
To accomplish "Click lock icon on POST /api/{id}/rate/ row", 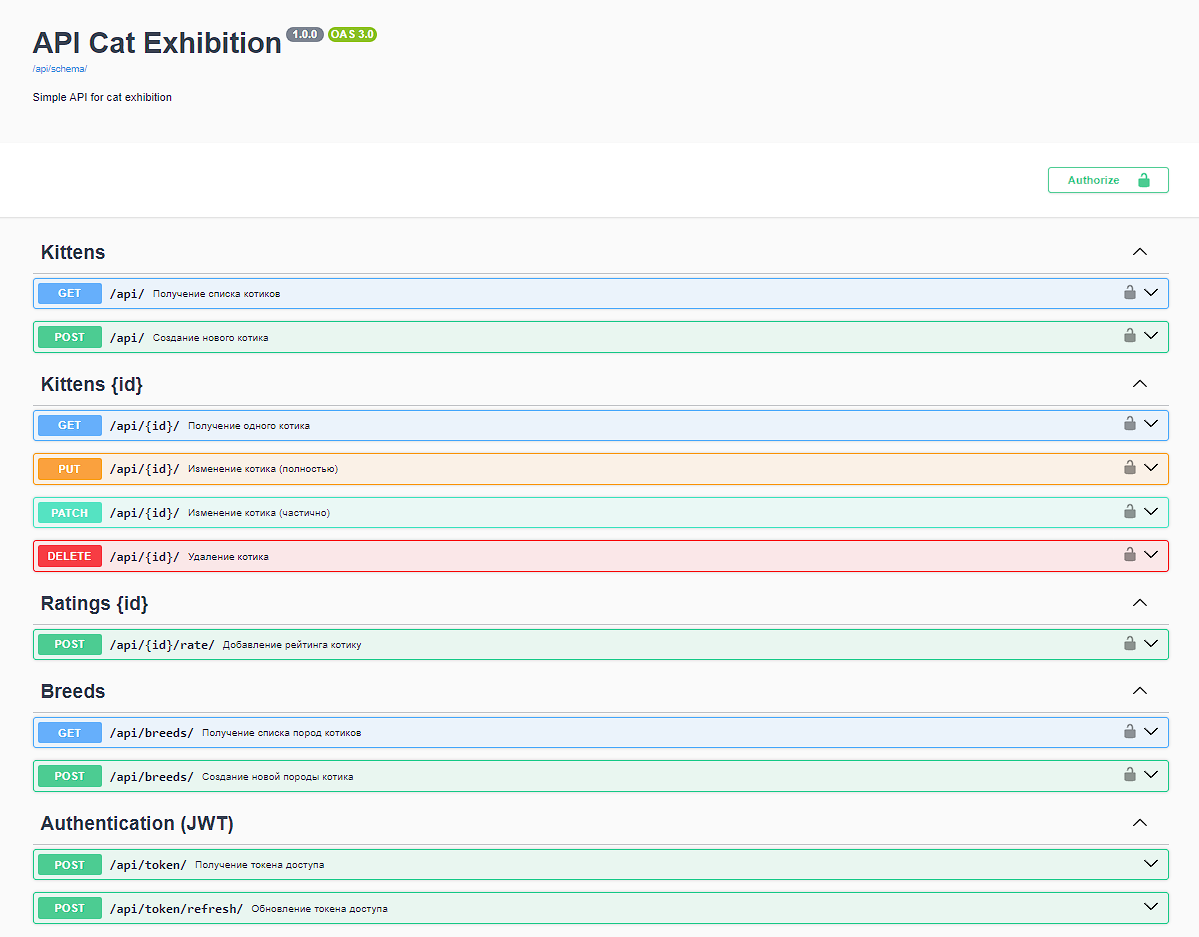I will click(x=1129, y=643).
